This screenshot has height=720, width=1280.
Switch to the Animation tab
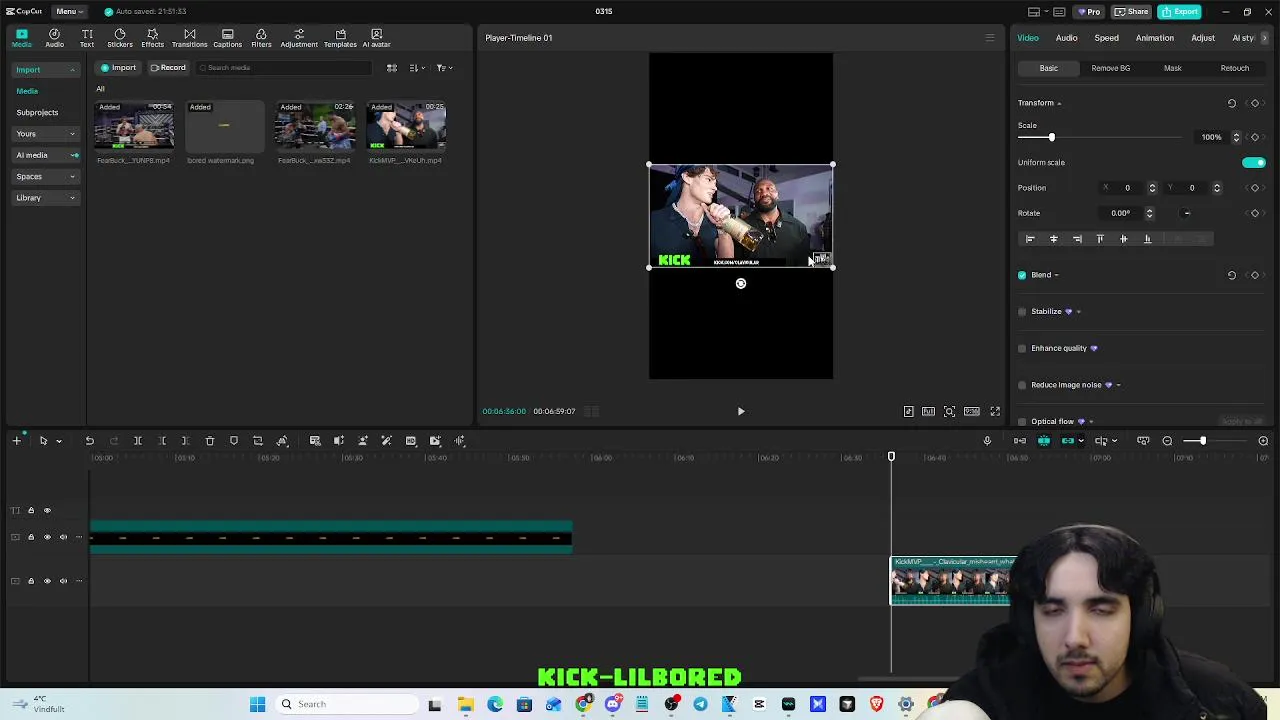coord(1155,38)
